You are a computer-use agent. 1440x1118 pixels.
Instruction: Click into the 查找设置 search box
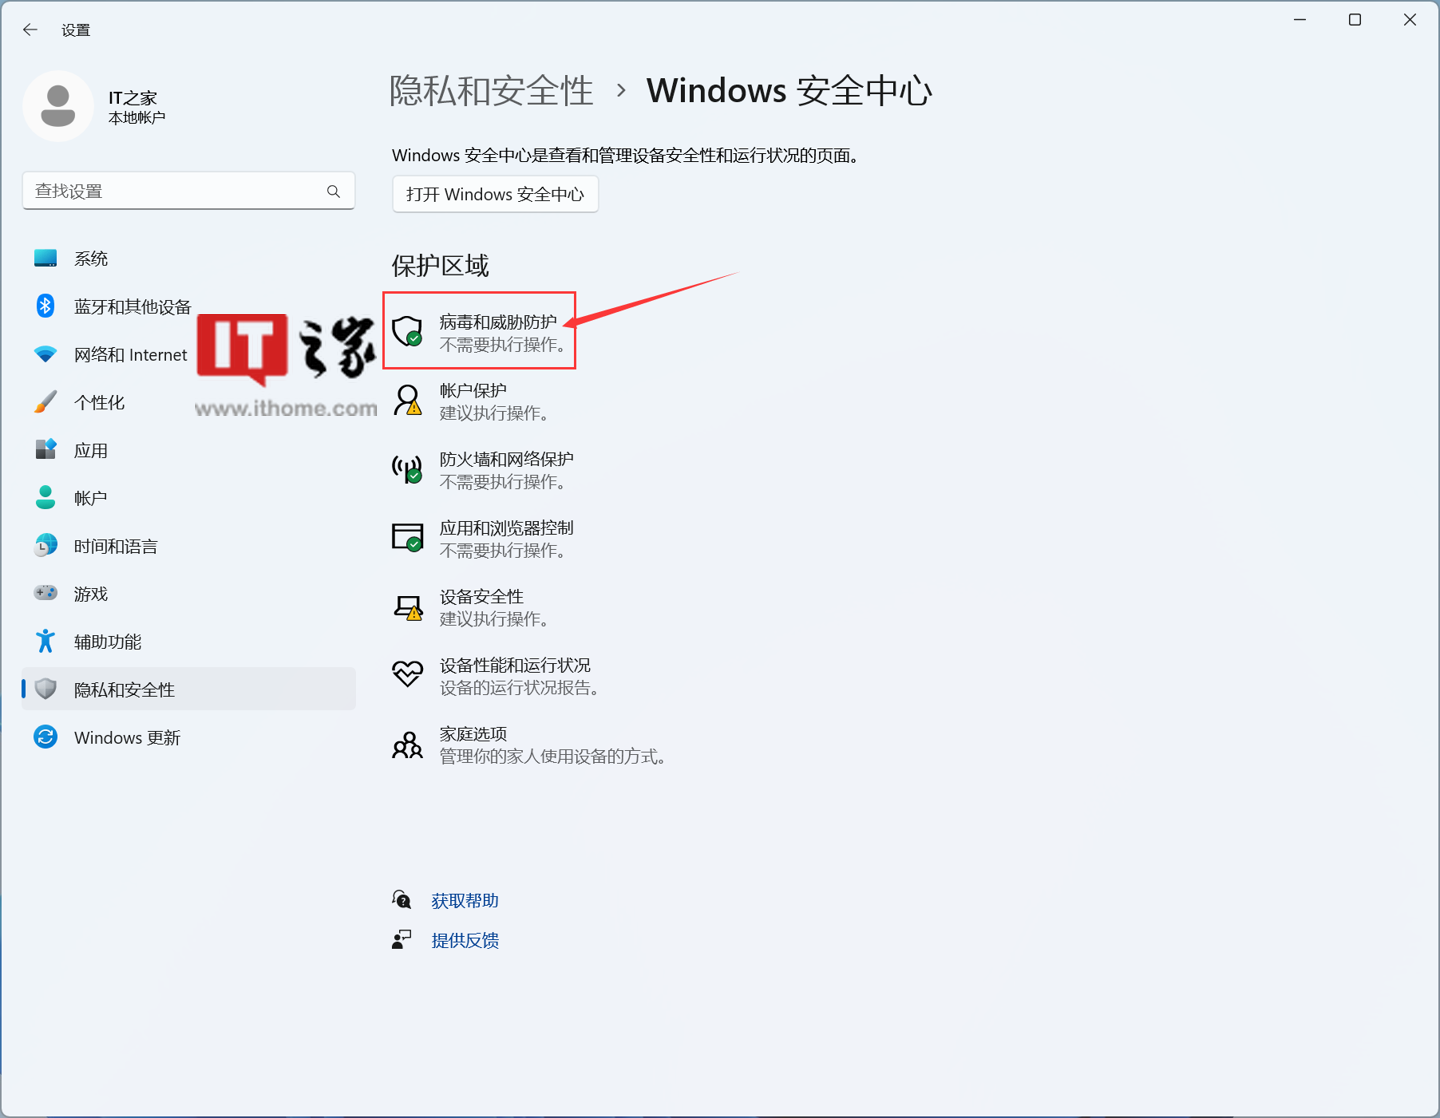pyautogui.click(x=189, y=191)
